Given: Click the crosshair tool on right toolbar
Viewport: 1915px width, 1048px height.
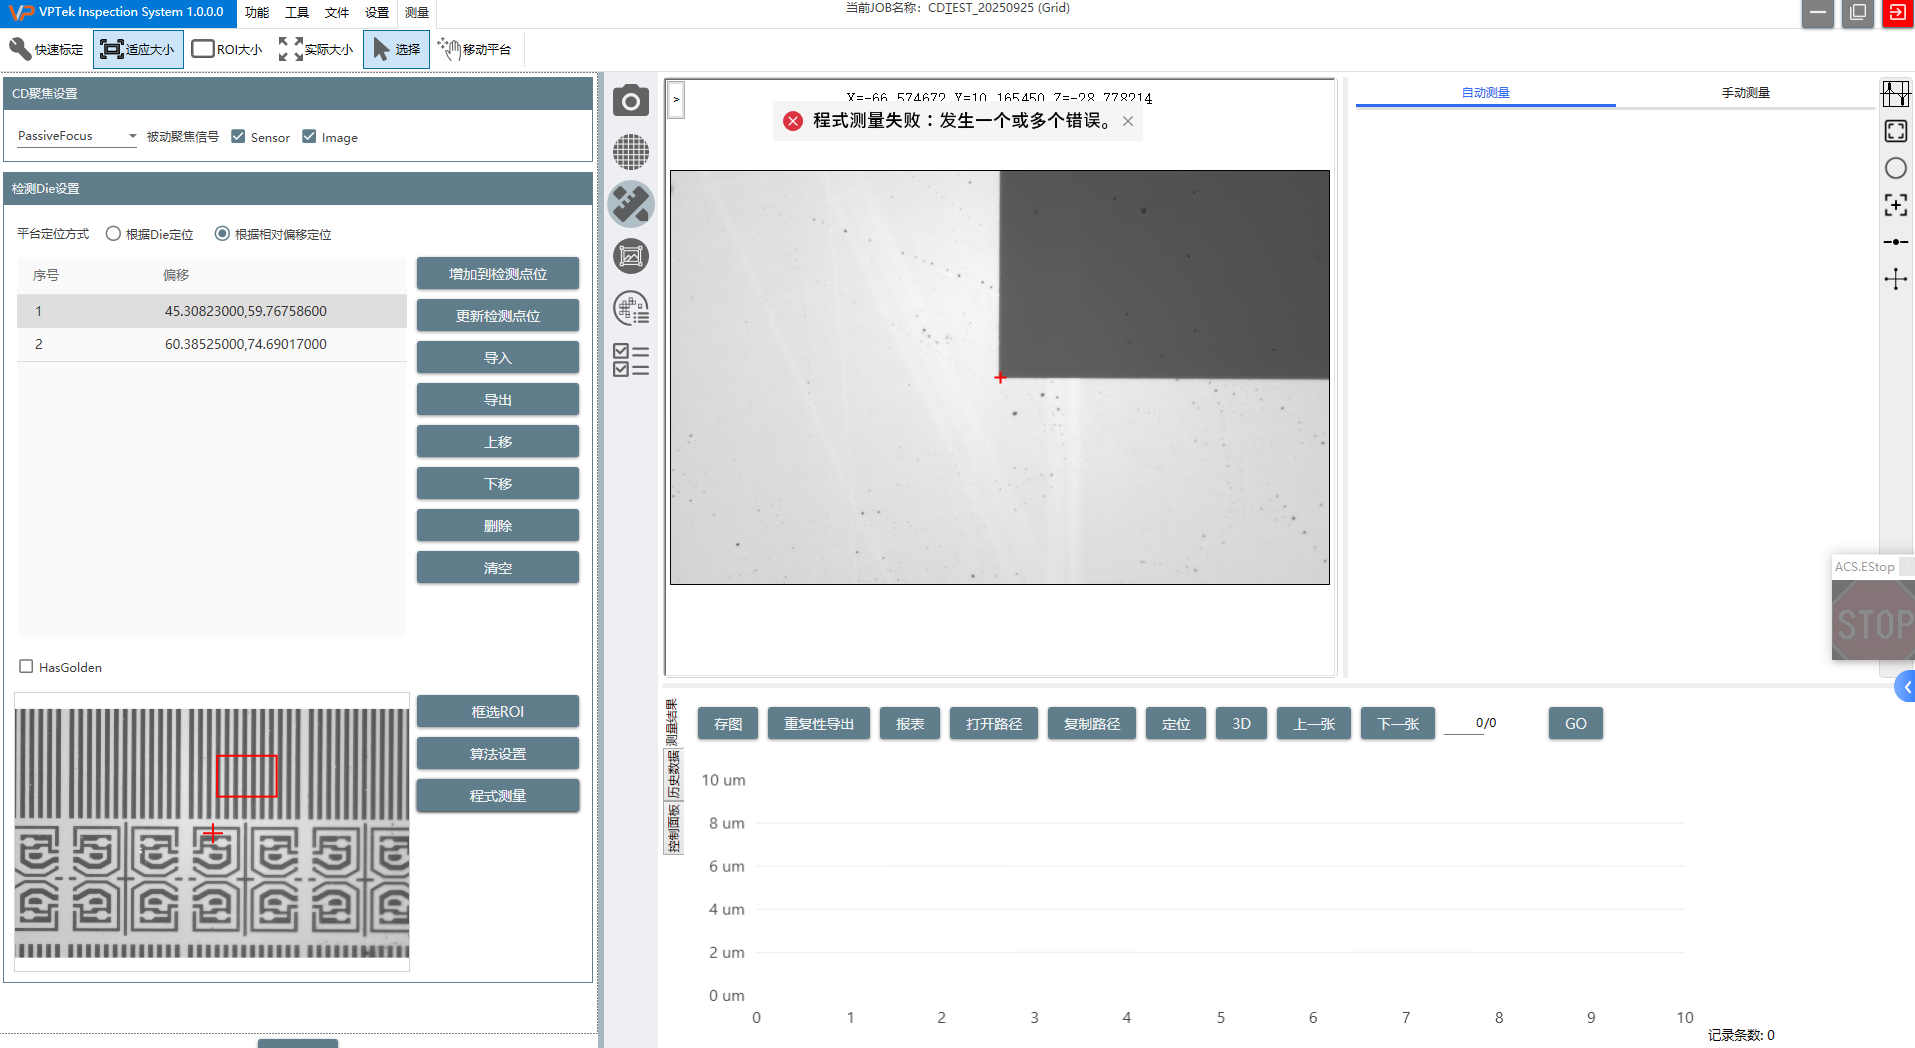Looking at the screenshot, I should (x=1895, y=279).
